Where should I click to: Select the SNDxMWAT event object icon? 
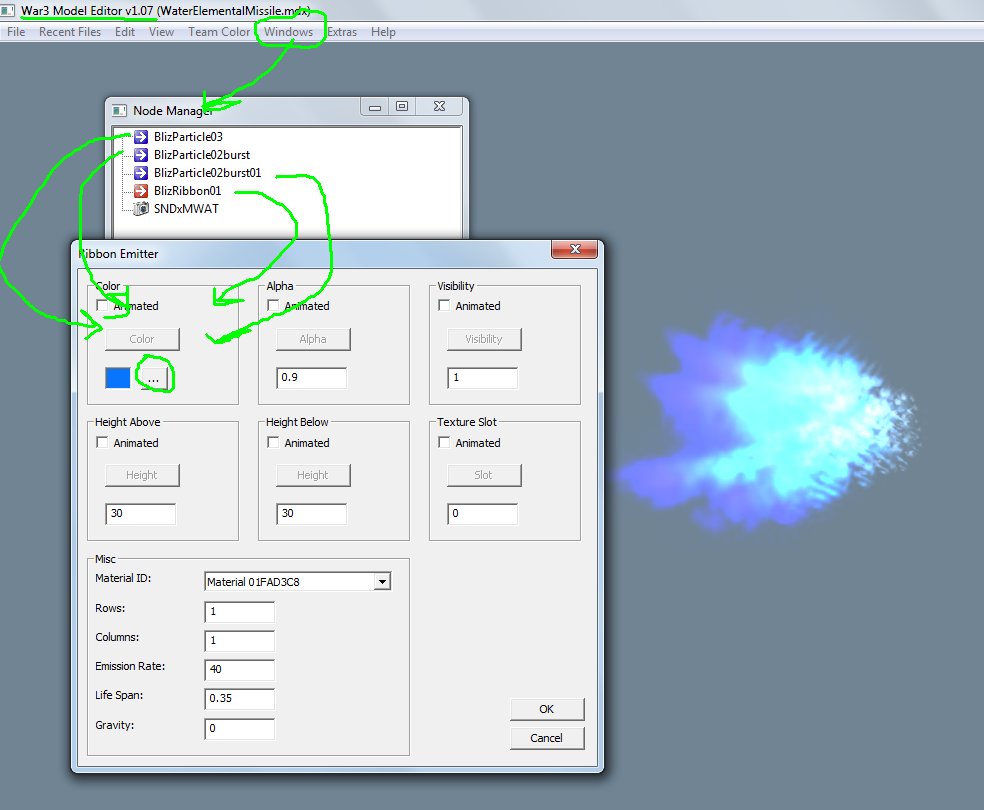[141, 208]
